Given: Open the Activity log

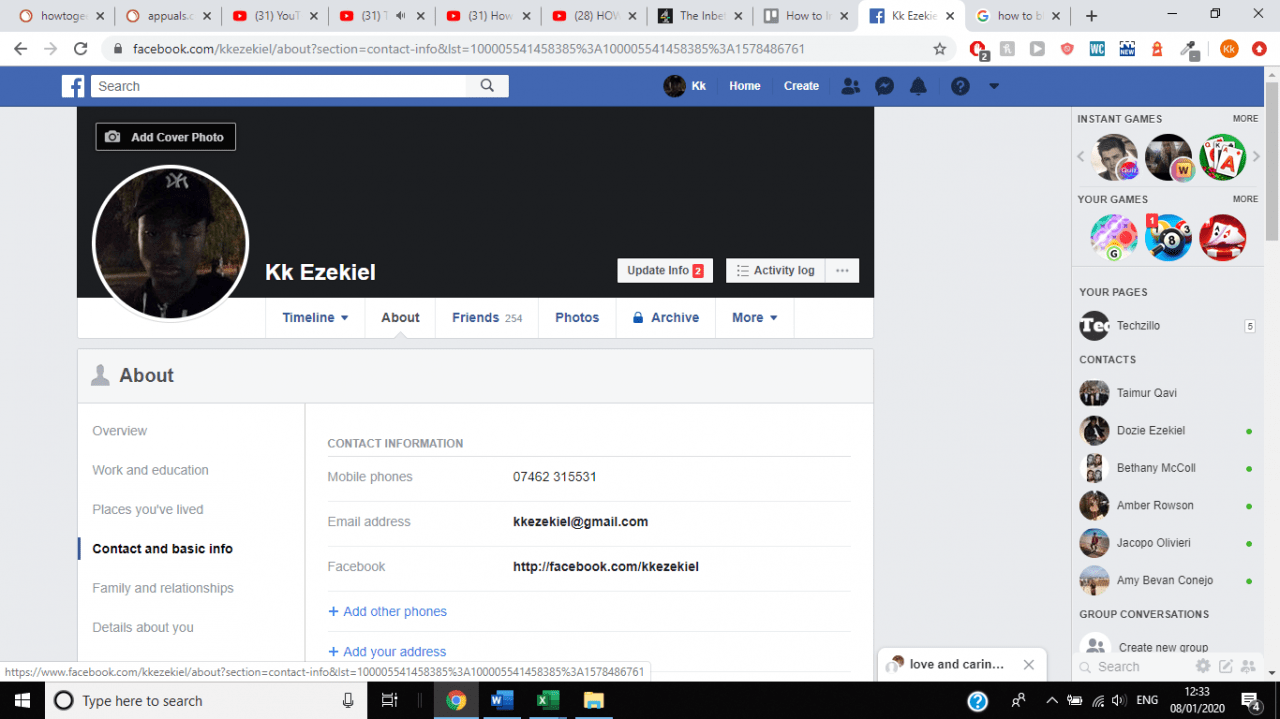Looking at the screenshot, I should pyautogui.click(x=775, y=270).
